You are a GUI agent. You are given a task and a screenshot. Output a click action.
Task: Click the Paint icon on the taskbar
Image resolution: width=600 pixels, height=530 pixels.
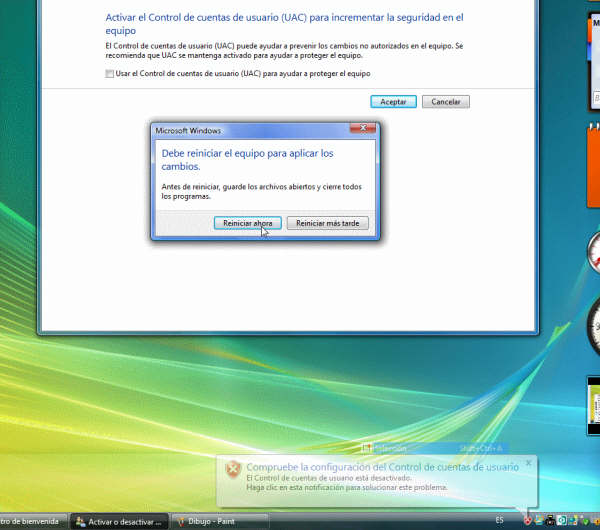(181, 521)
